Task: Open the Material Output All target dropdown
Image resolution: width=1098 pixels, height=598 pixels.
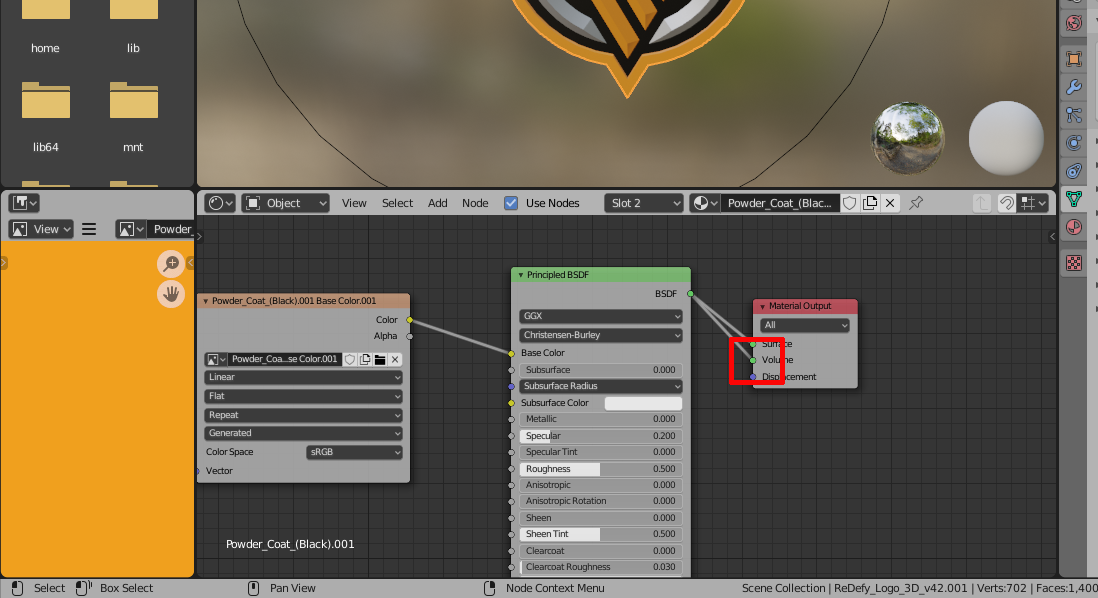Action: point(805,325)
